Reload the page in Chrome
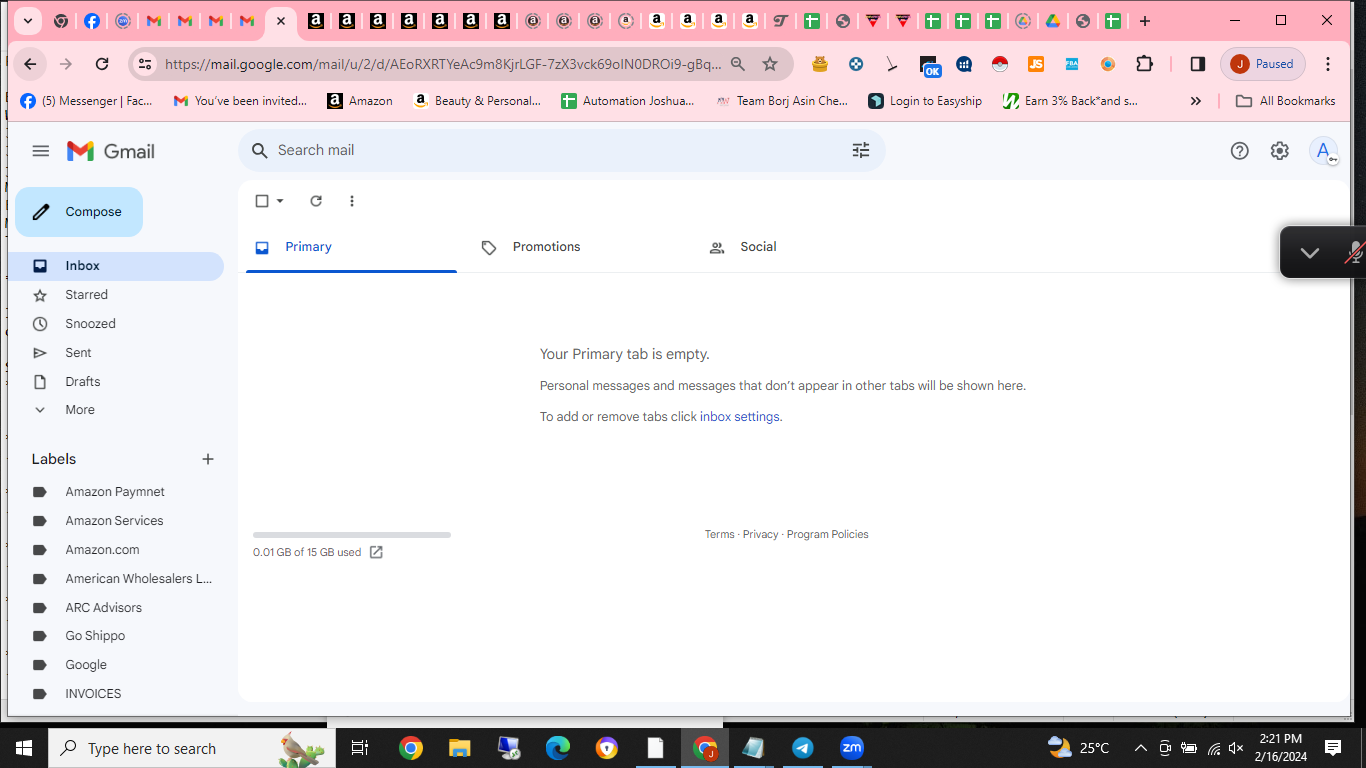Image resolution: width=1366 pixels, height=768 pixels. pos(101,64)
